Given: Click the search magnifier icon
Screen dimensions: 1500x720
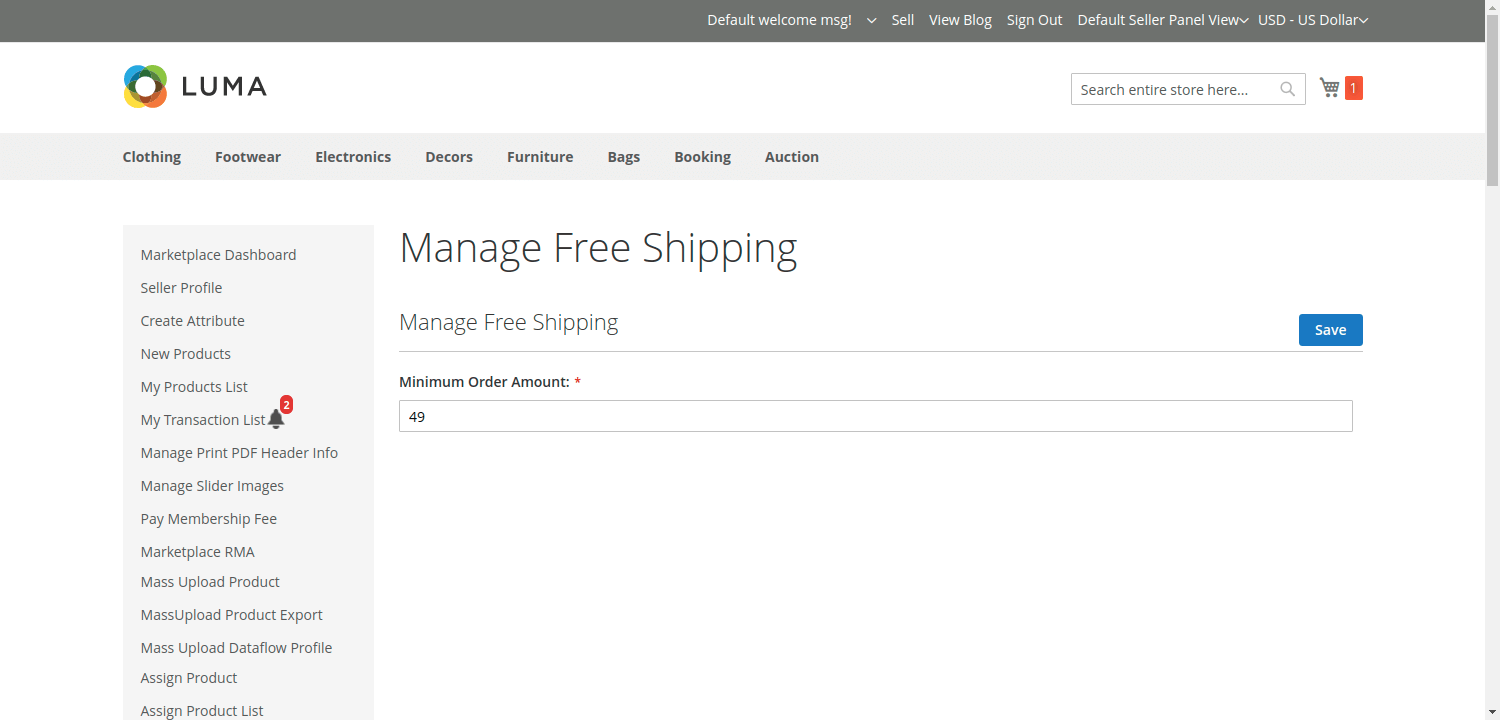Looking at the screenshot, I should coord(1287,89).
